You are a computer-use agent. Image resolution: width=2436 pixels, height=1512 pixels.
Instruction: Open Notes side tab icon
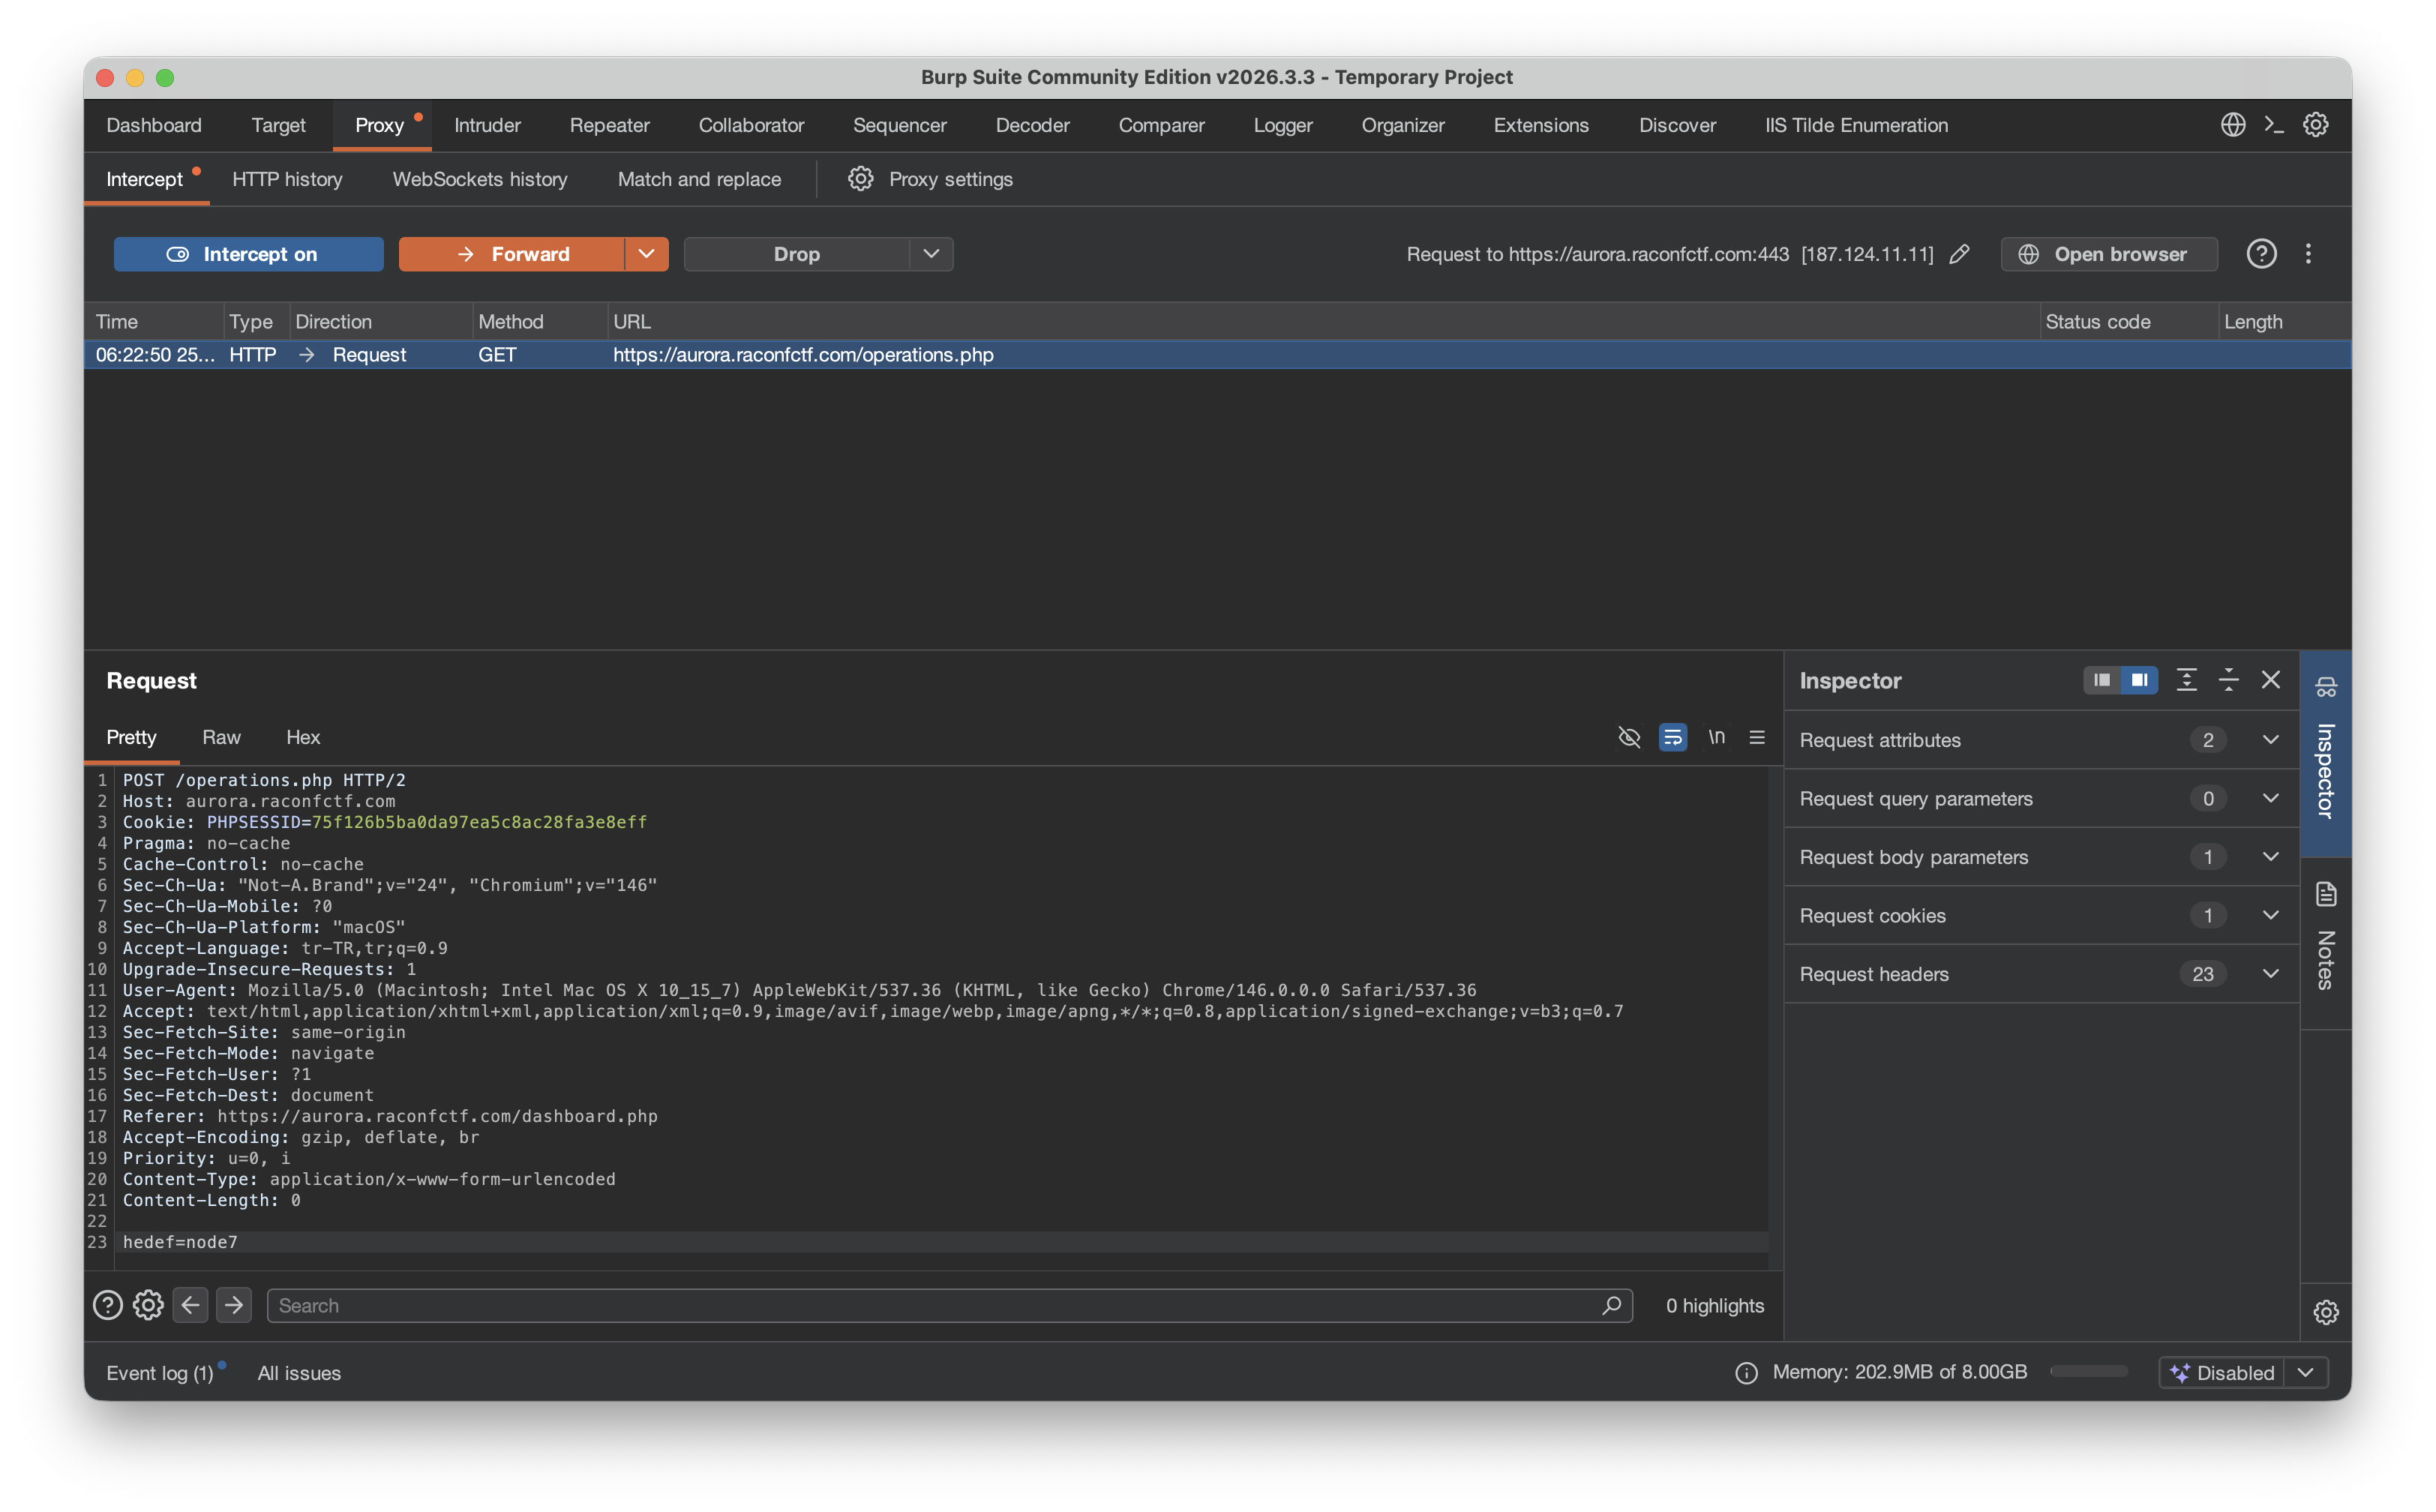coord(2326,894)
